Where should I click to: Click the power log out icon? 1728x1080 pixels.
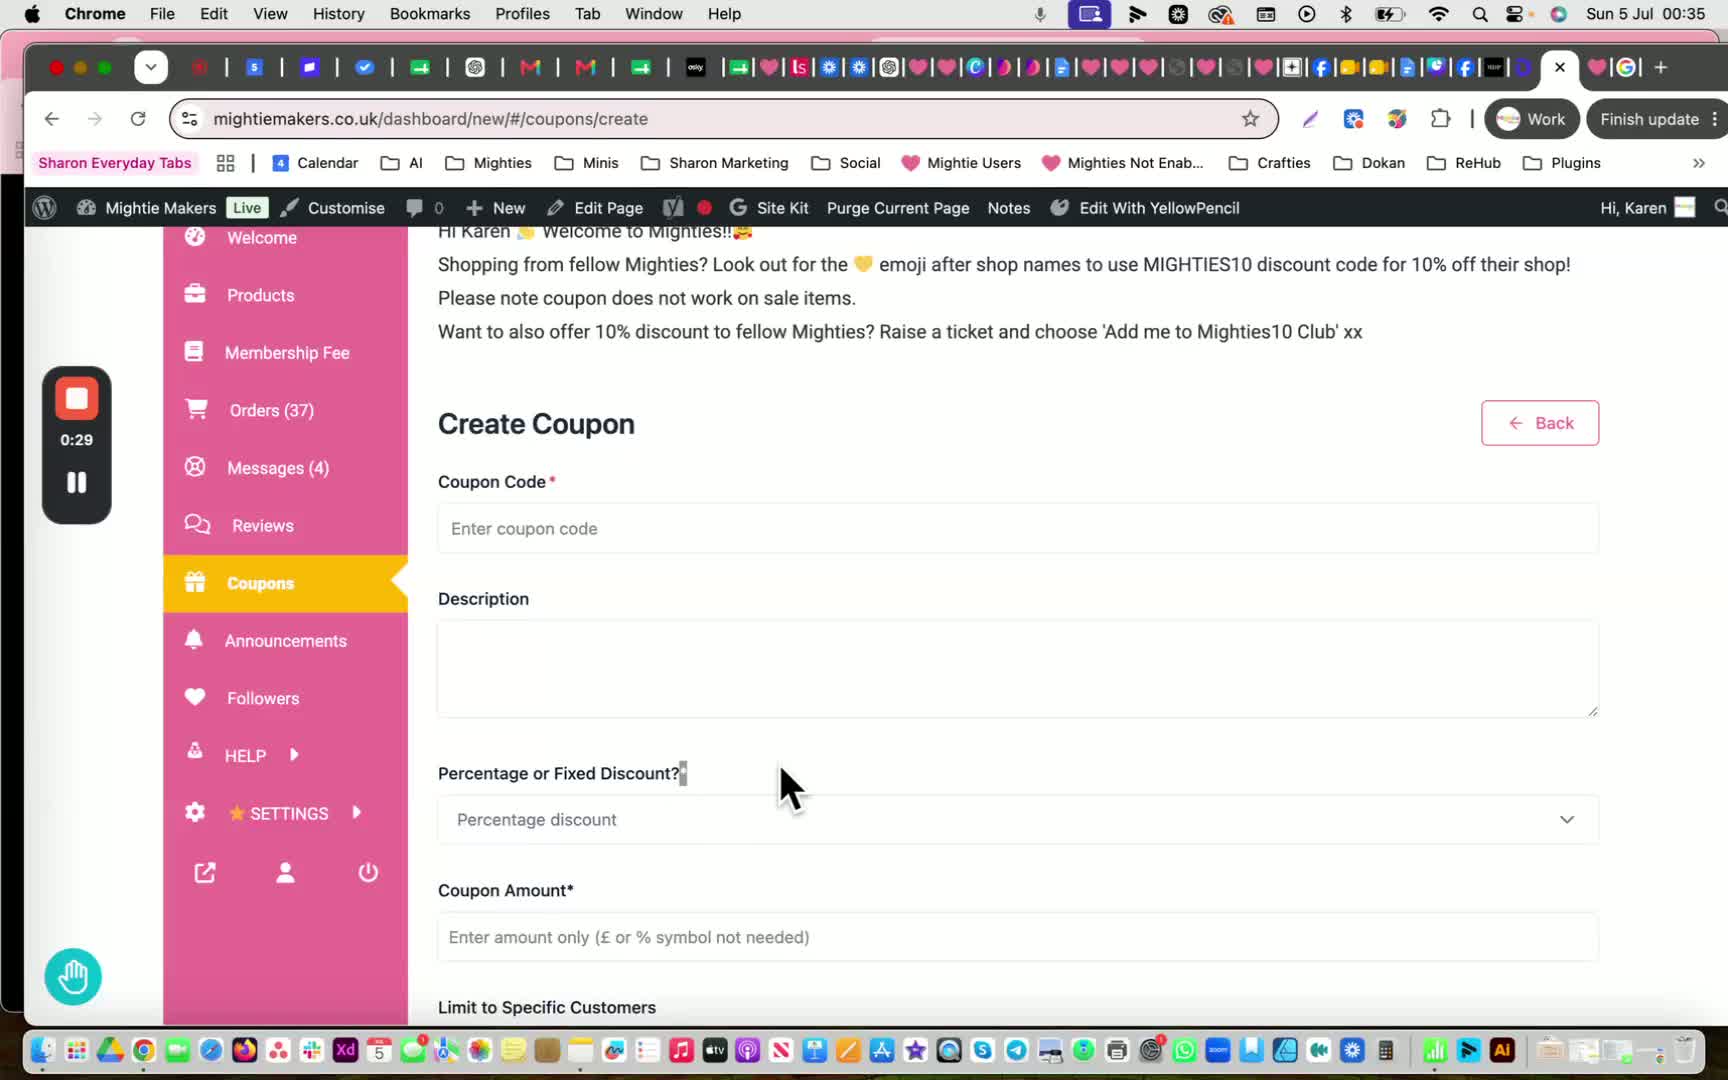(368, 873)
